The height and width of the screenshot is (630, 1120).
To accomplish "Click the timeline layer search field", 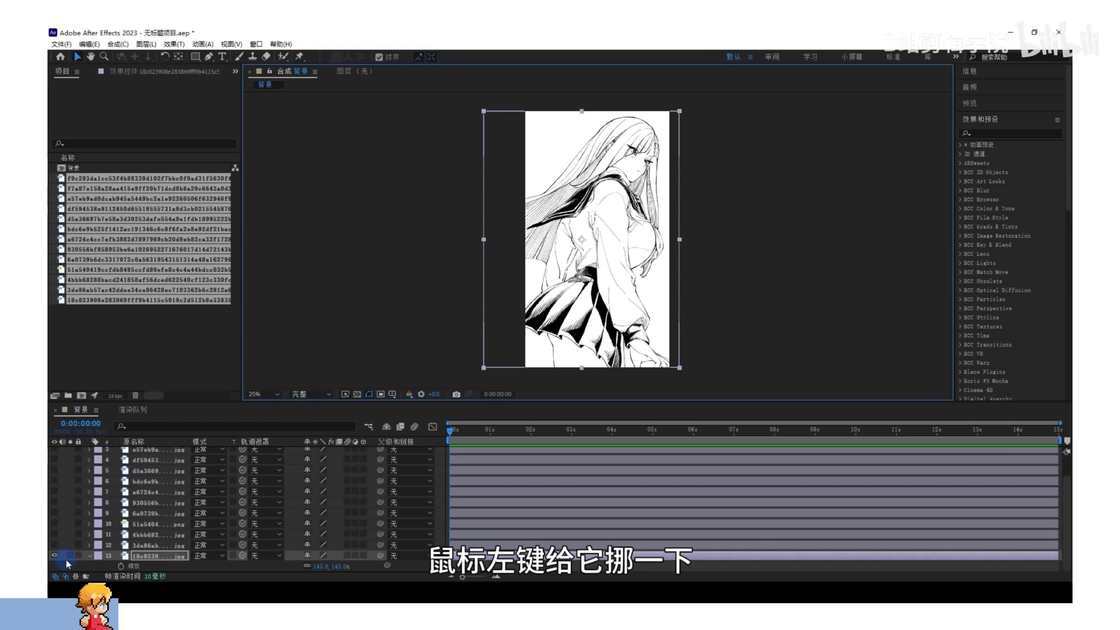I will pos(236,426).
